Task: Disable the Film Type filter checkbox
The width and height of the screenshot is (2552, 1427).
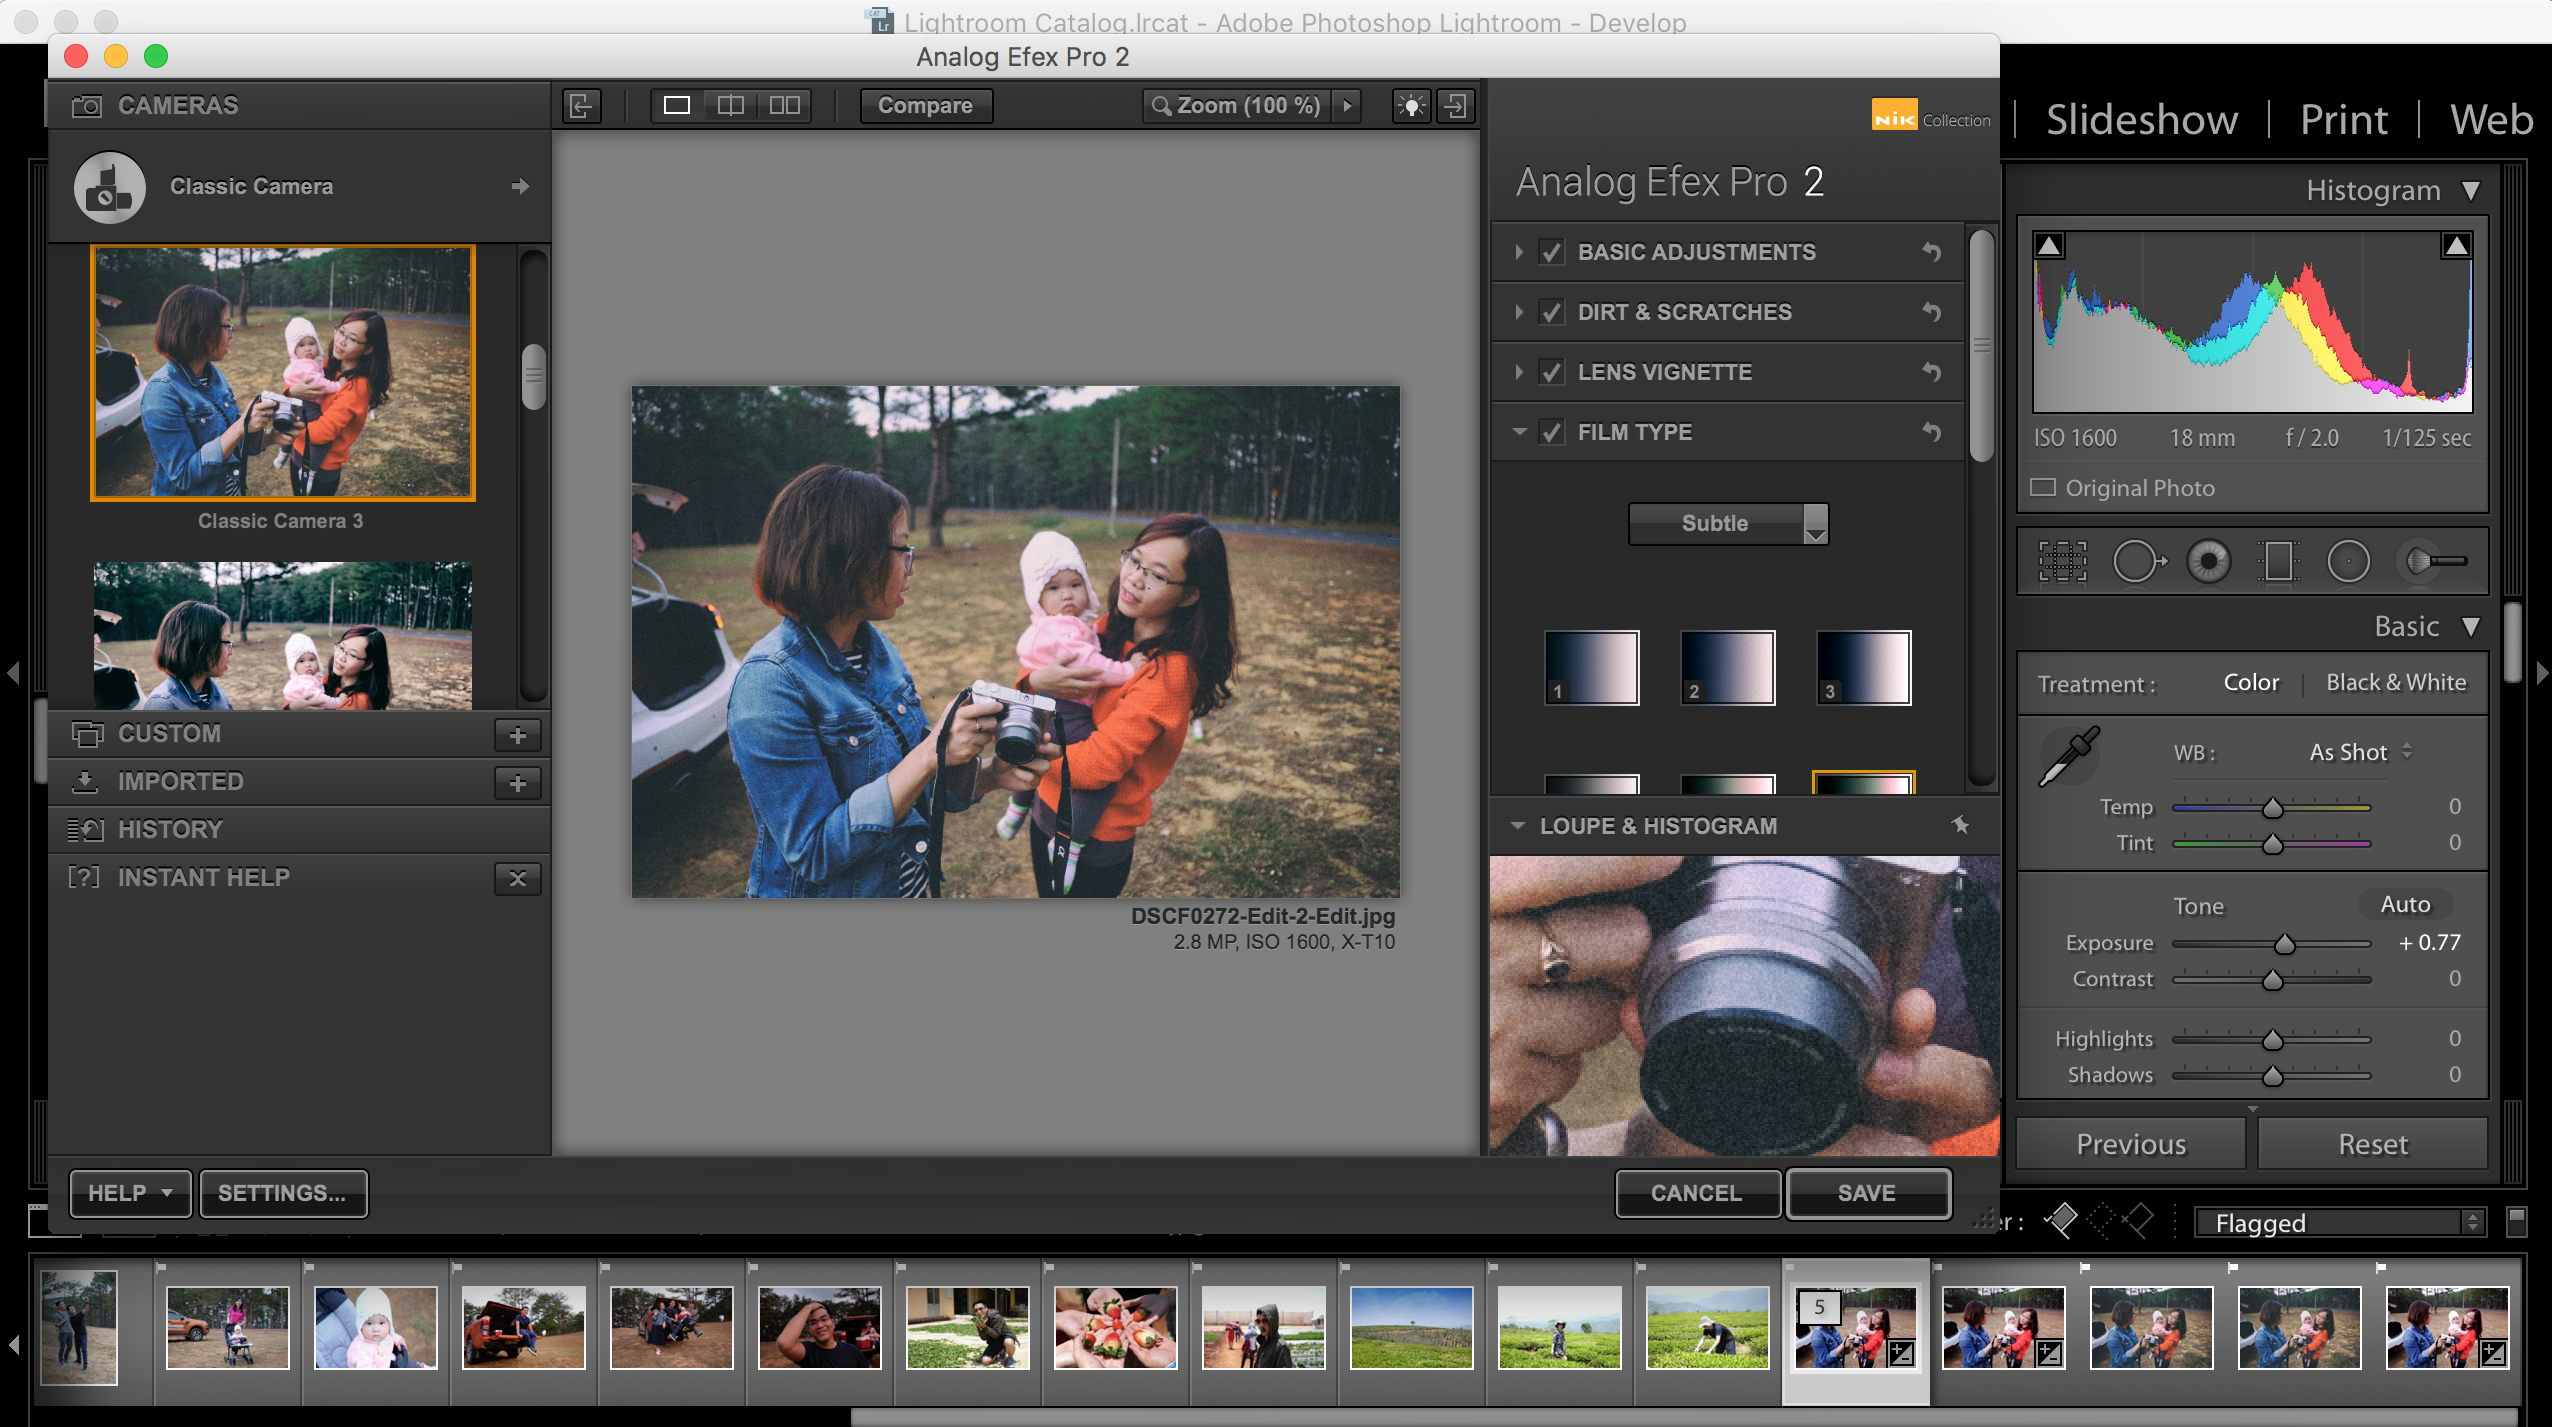Action: tap(1551, 432)
